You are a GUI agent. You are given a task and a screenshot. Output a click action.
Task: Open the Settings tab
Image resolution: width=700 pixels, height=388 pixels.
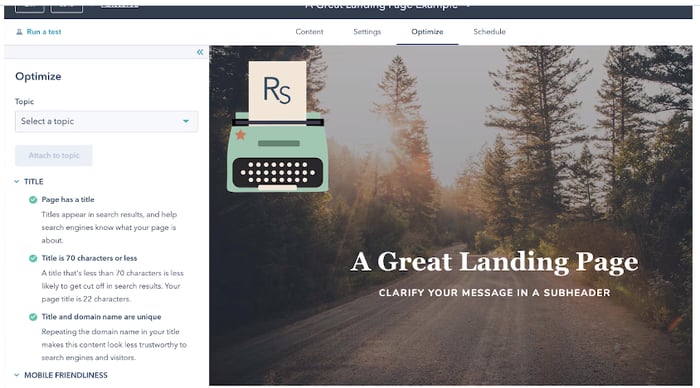click(367, 32)
